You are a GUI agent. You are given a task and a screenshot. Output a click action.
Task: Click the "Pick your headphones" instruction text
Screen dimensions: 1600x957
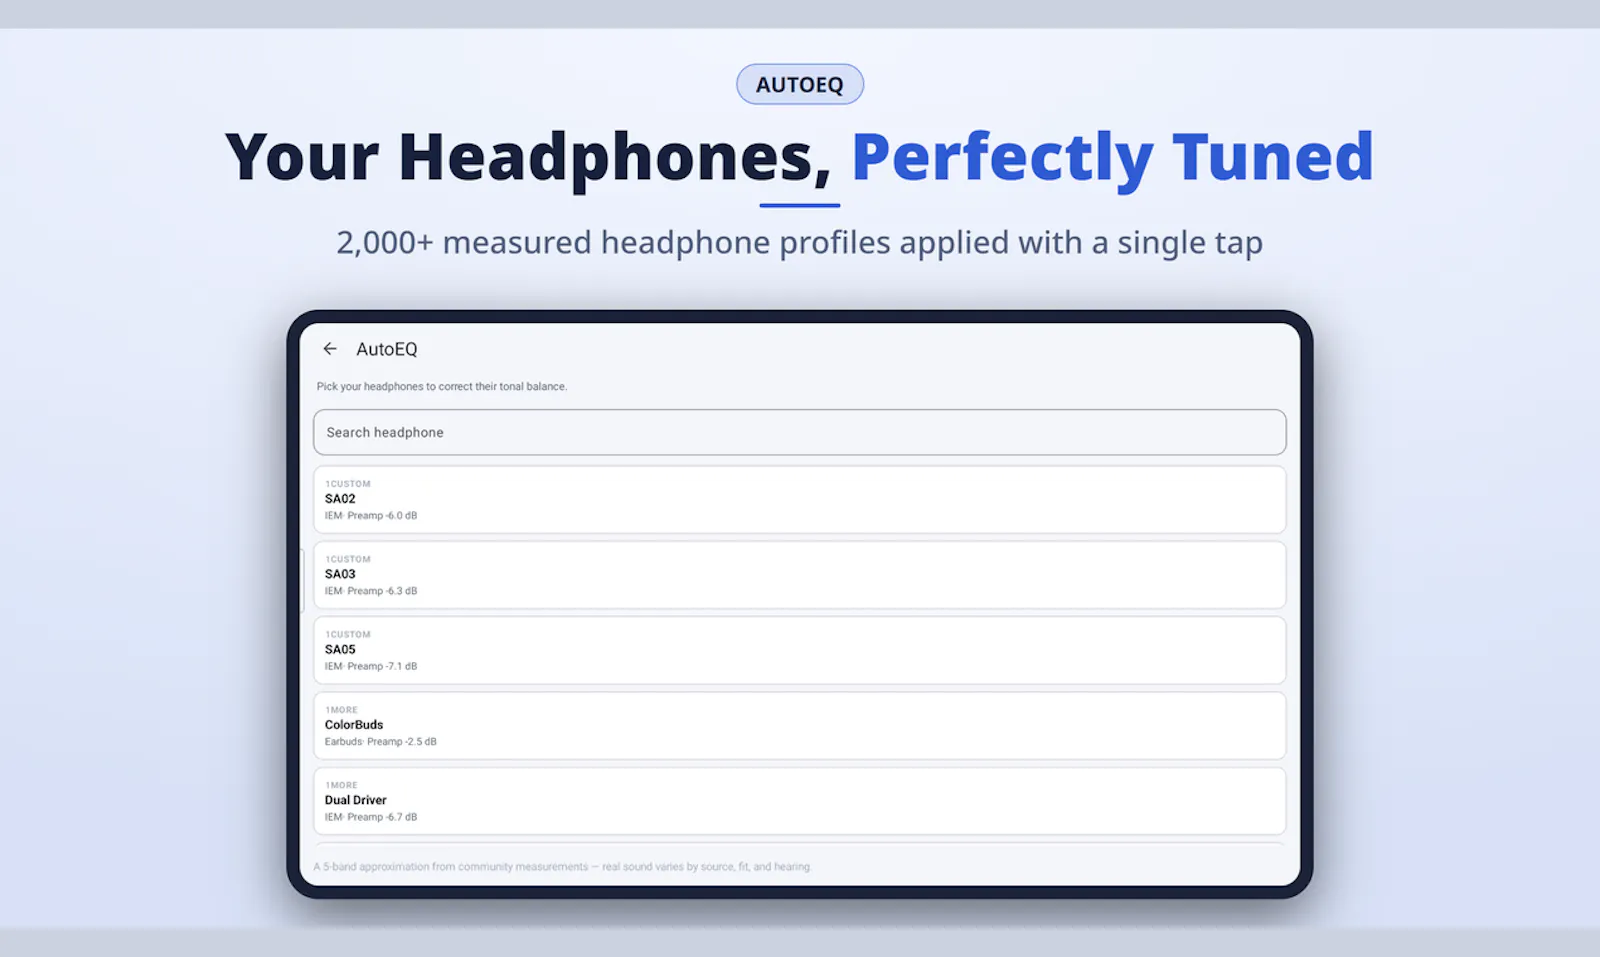442,386
